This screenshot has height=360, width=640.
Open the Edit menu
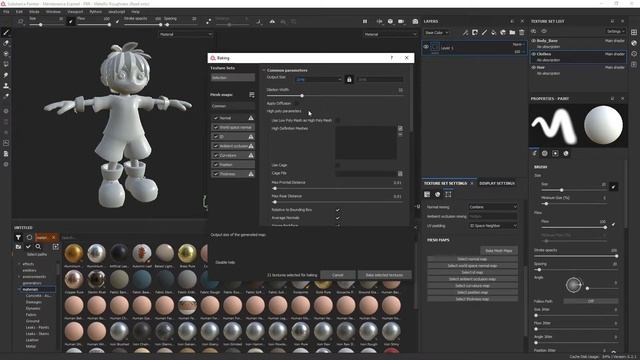[x=19, y=12]
